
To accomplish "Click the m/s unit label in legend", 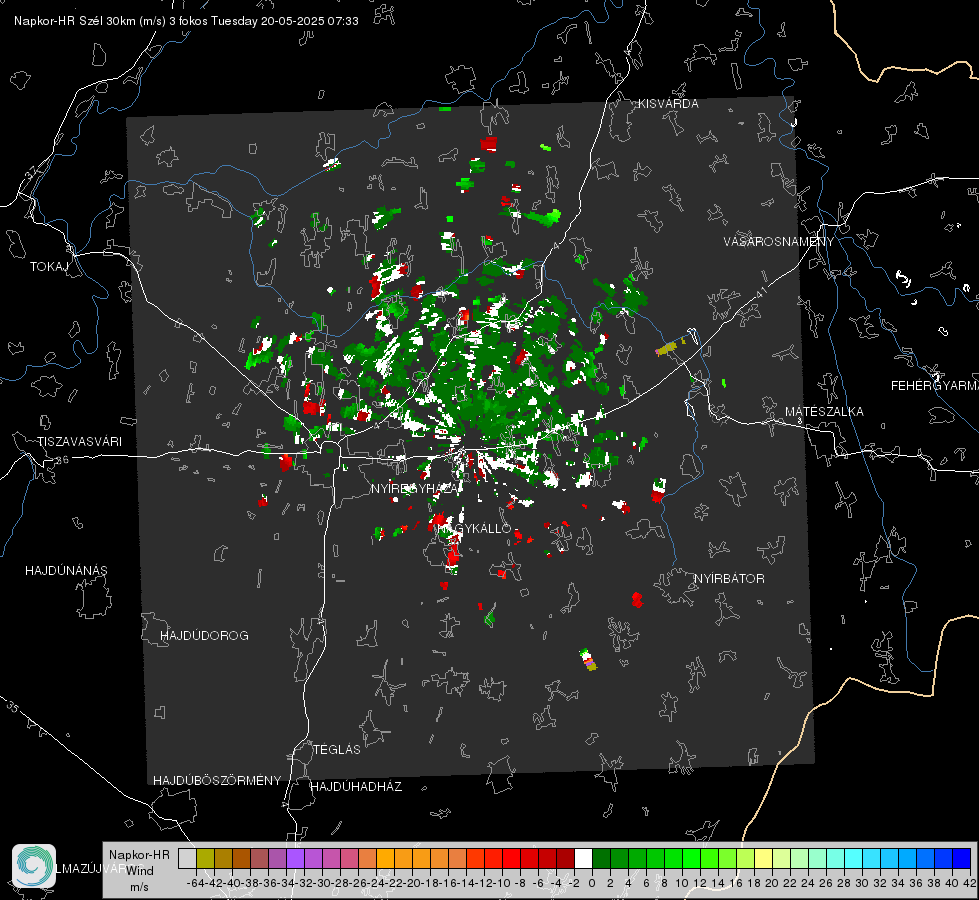I will click(139, 887).
